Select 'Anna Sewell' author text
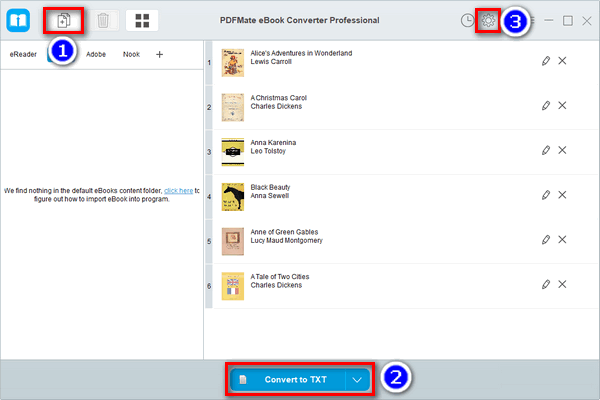This screenshot has width=600, height=400. click(270, 196)
